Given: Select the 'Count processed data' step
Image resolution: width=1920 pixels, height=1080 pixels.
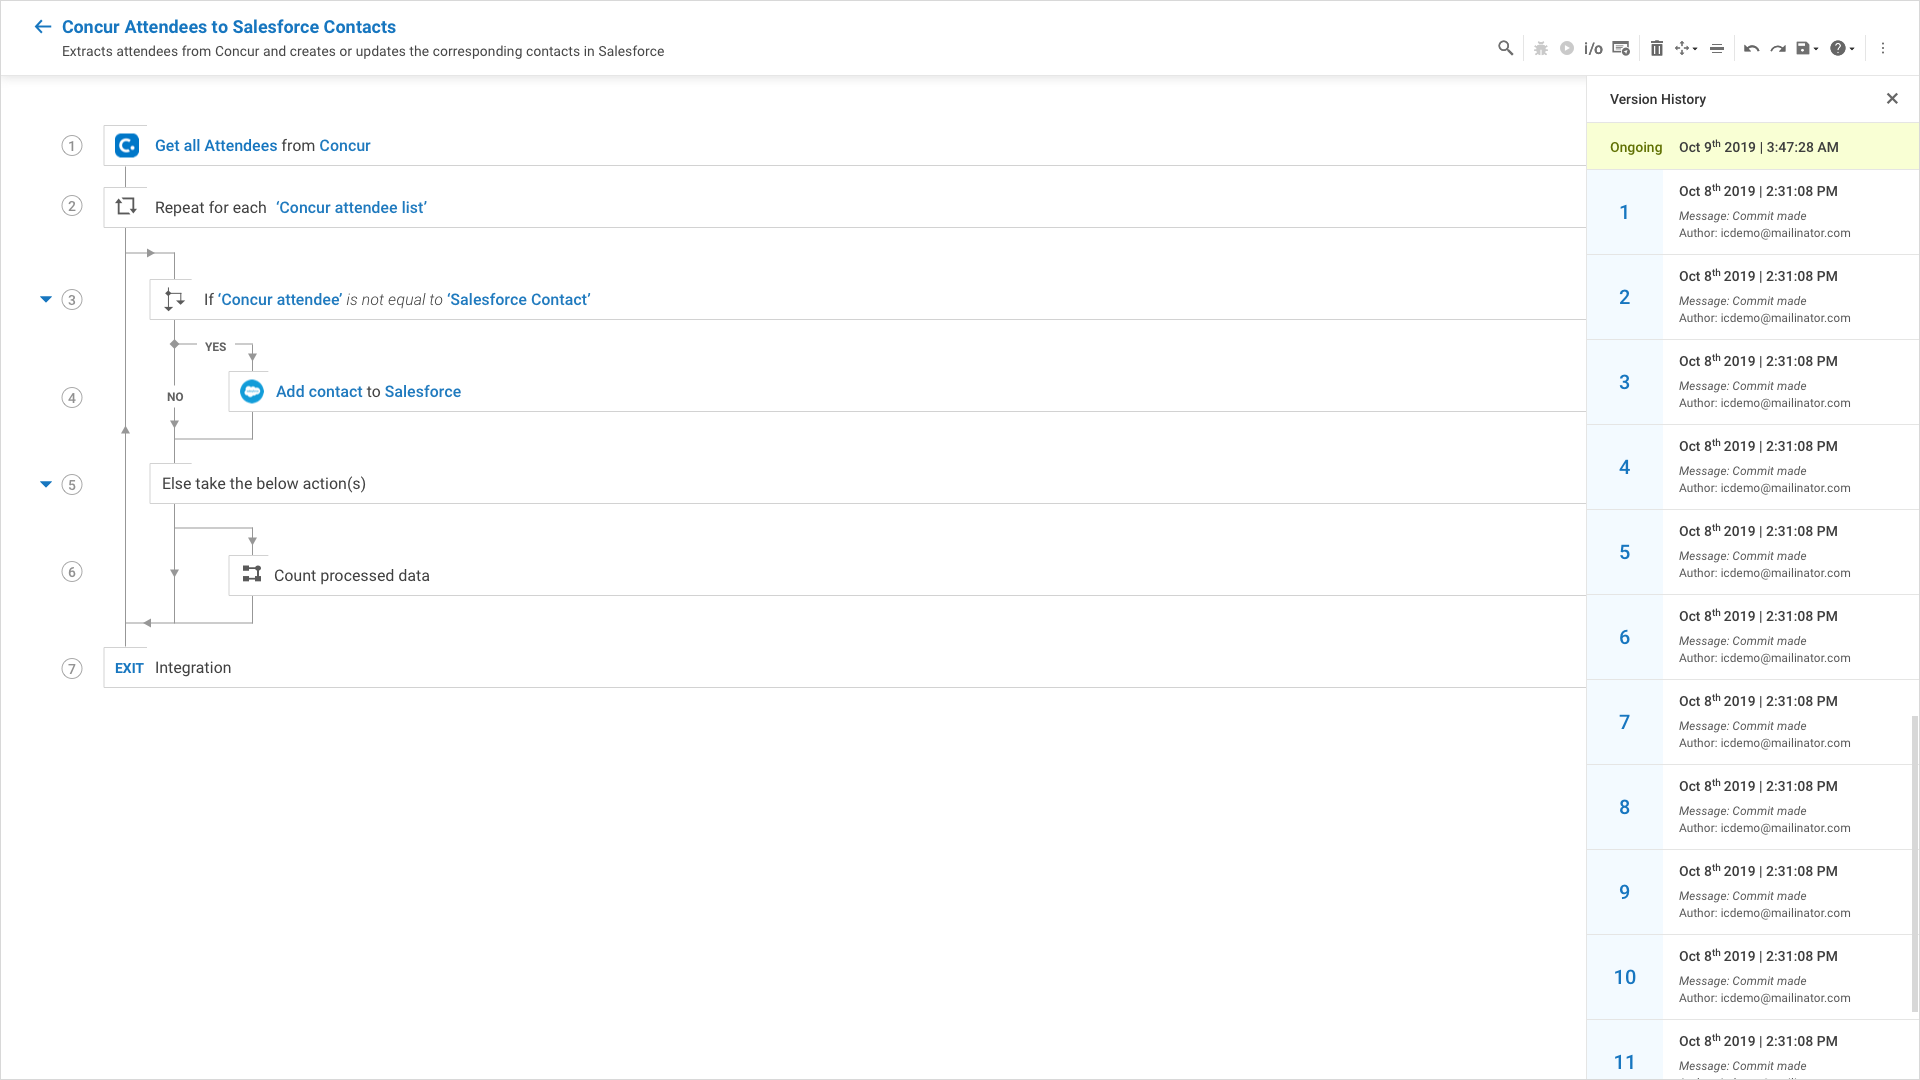Looking at the screenshot, I should [x=907, y=576].
